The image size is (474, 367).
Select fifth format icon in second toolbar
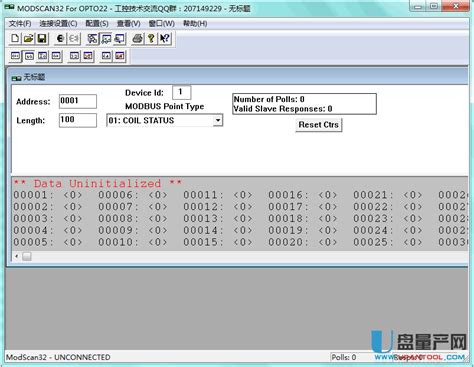coord(74,56)
